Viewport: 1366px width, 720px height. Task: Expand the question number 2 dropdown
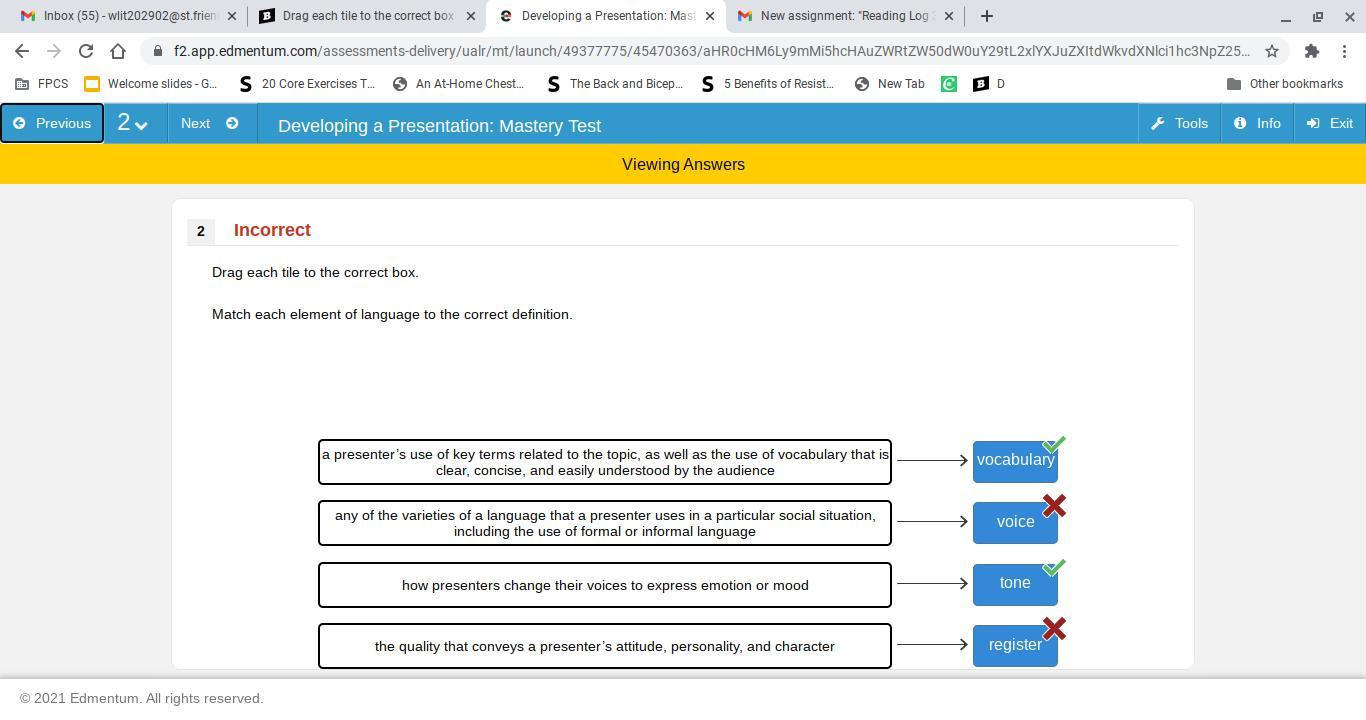(x=134, y=123)
